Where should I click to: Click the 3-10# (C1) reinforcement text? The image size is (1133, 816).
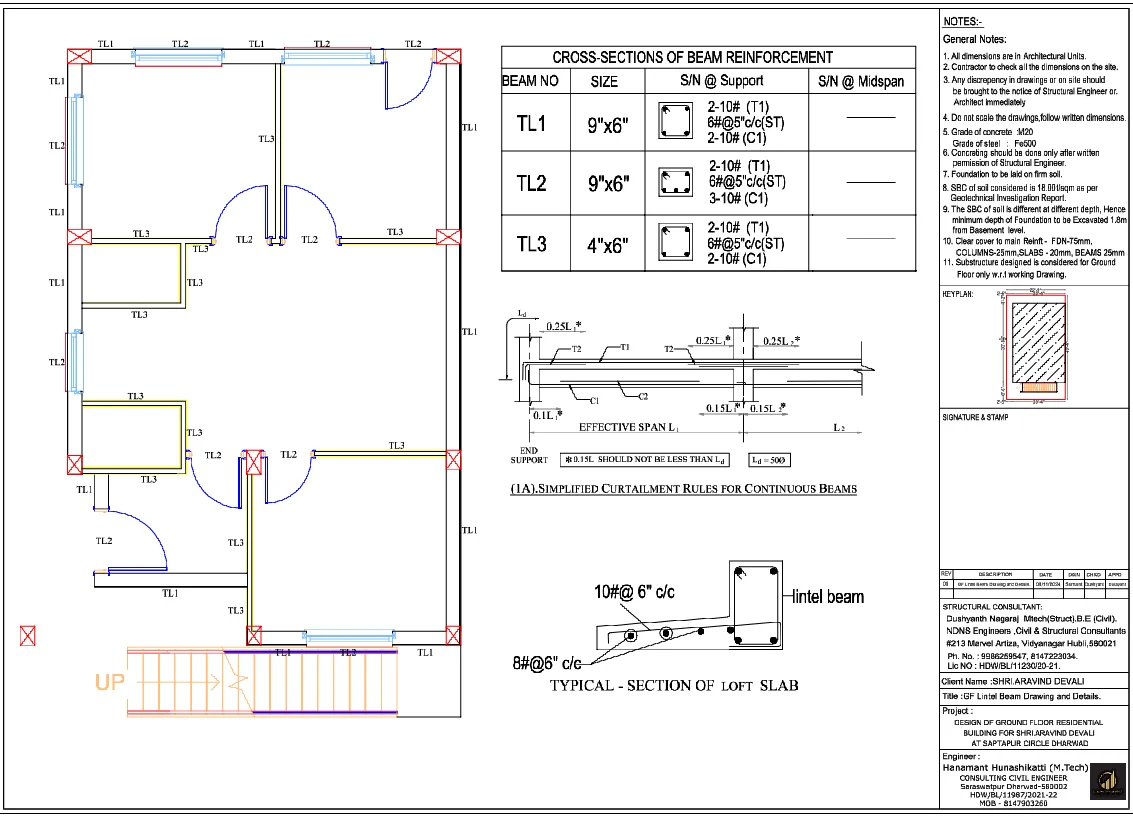pyautogui.click(x=738, y=198)
